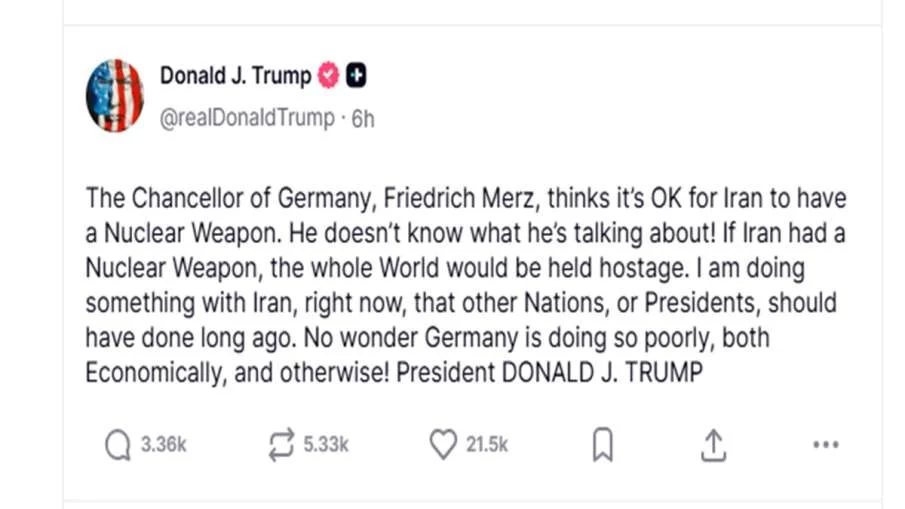Click the 5.33k reposts count
Image resolution: width=905 pixels, height=509 pixels.
[x=326, y=445]
